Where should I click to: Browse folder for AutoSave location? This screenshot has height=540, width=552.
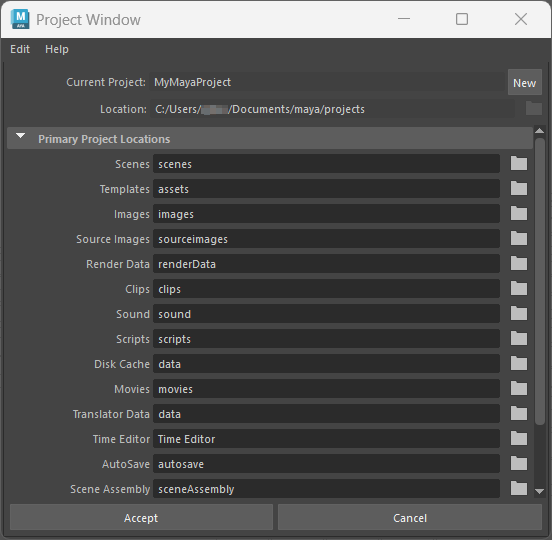519,464
